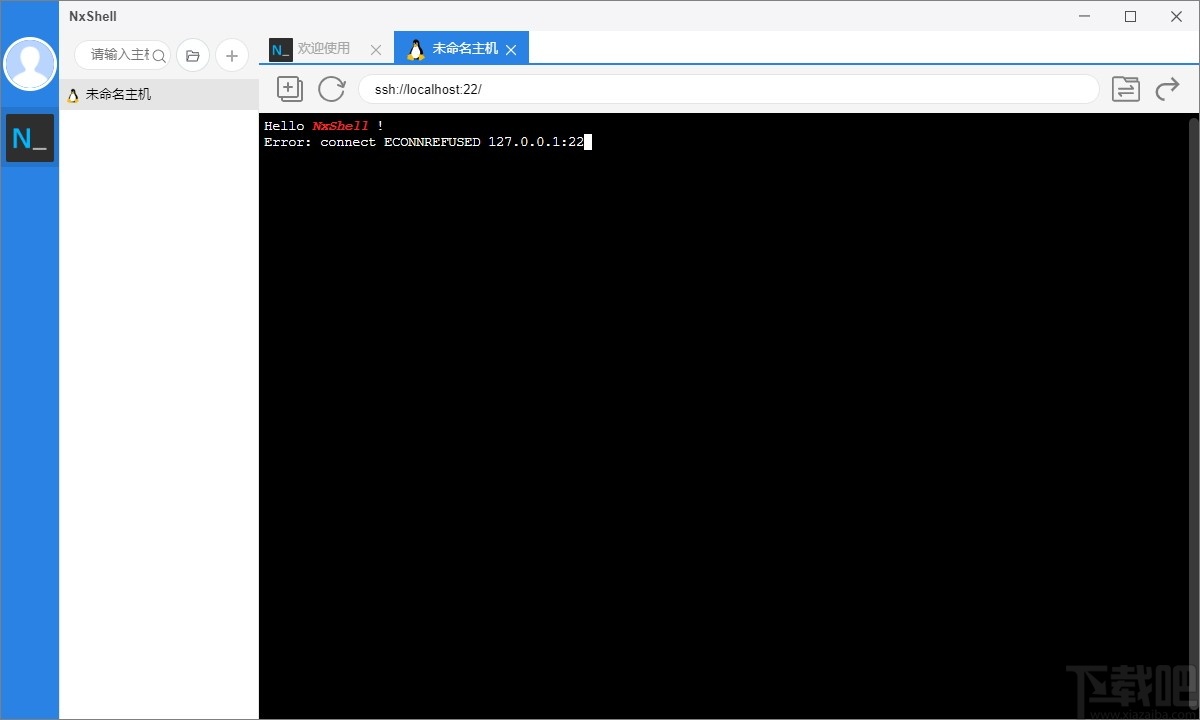The width and height of the screenshot is (1200, 720).
Task: Switch to the 欢迎使用 tab
Action: pyautogui.click(x=324, y=48)
